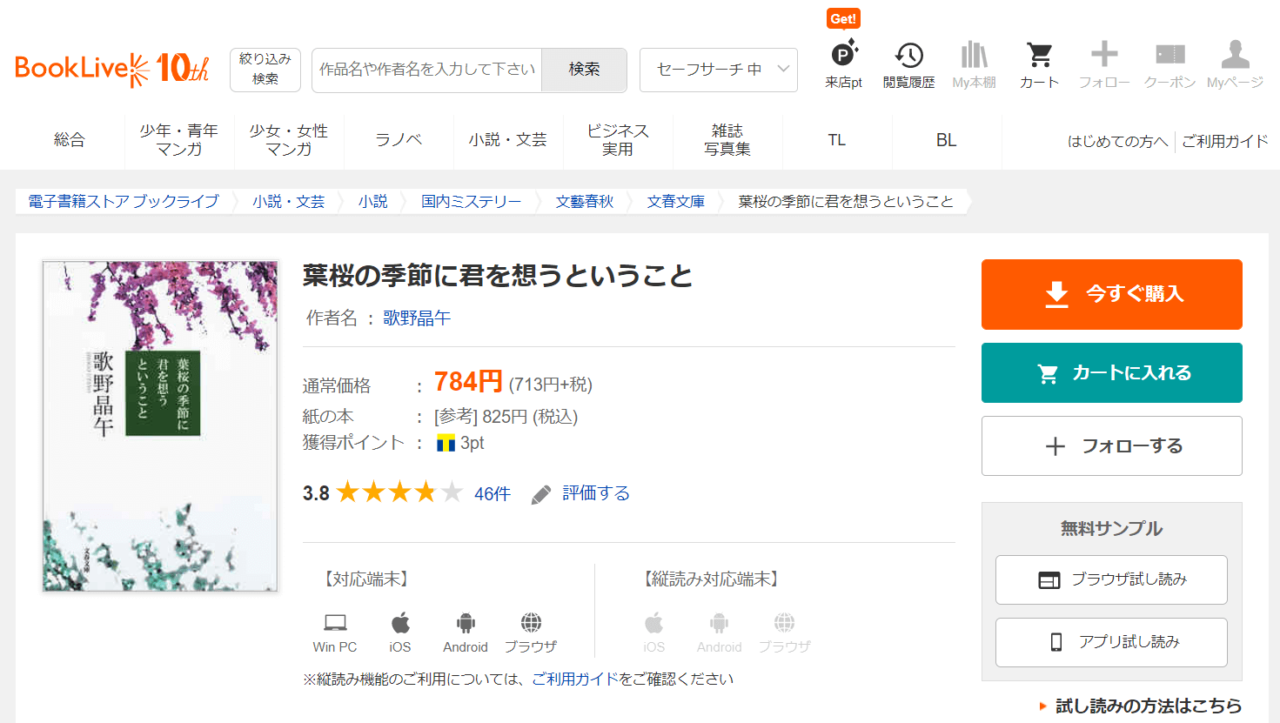Click 国内ミステリー breadcrumb link
Viewport: 1280px width, 723px height.
pyautogui.click(x=471, y=201)
